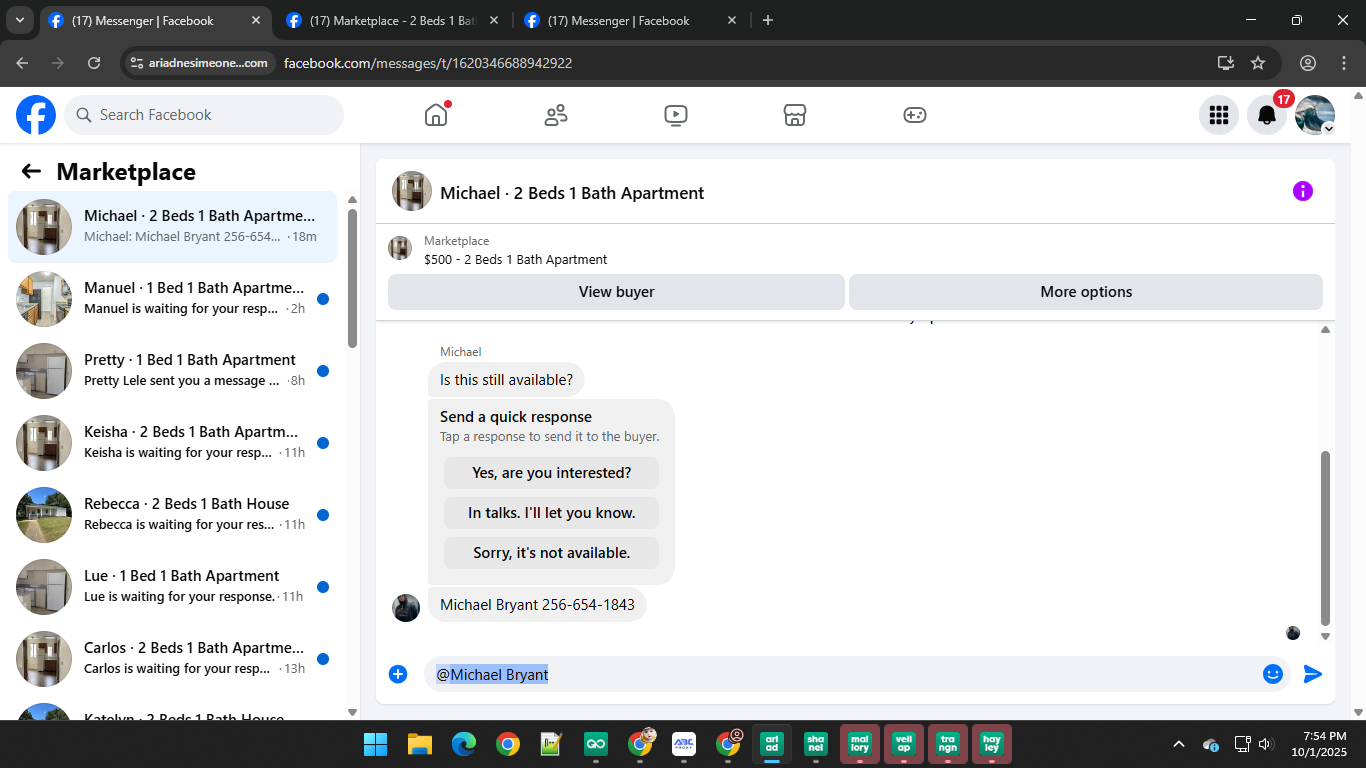
Task: Open Rebecca 2 Beds 1 Bath House conversation
Action: [172, 515]
